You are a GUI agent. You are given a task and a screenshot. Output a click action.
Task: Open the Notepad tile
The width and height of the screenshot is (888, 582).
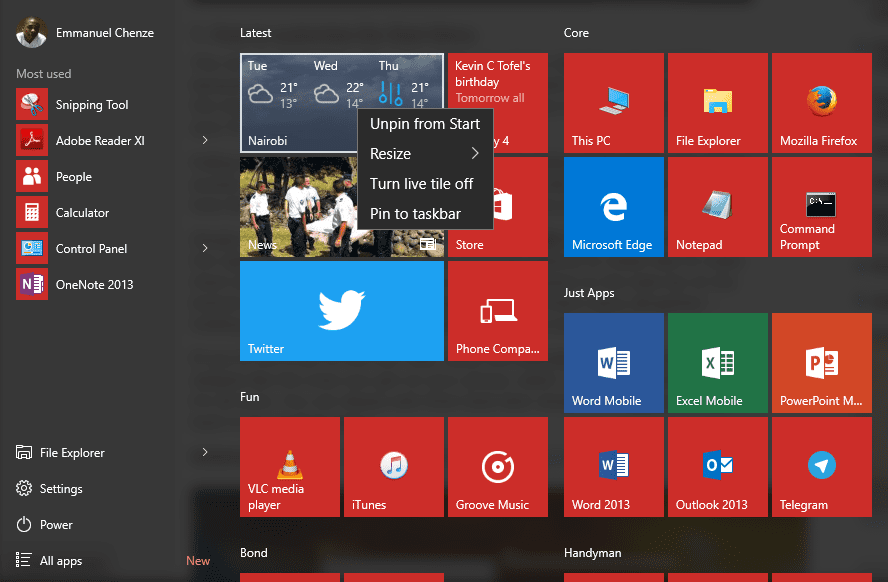pyautogui.click(x=718, y=207)
